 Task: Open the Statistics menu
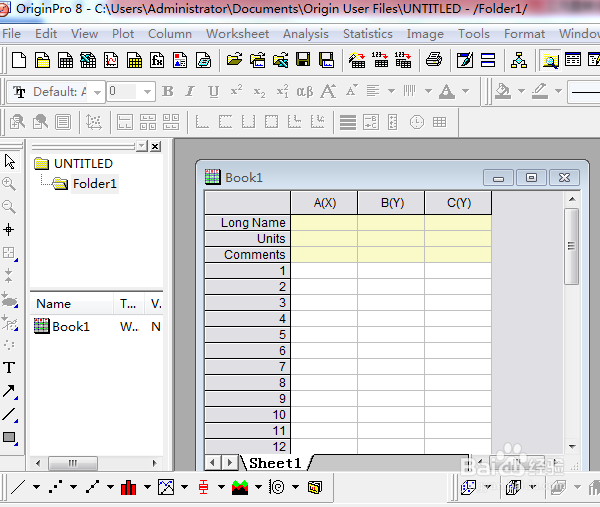(x=368, y=34)
